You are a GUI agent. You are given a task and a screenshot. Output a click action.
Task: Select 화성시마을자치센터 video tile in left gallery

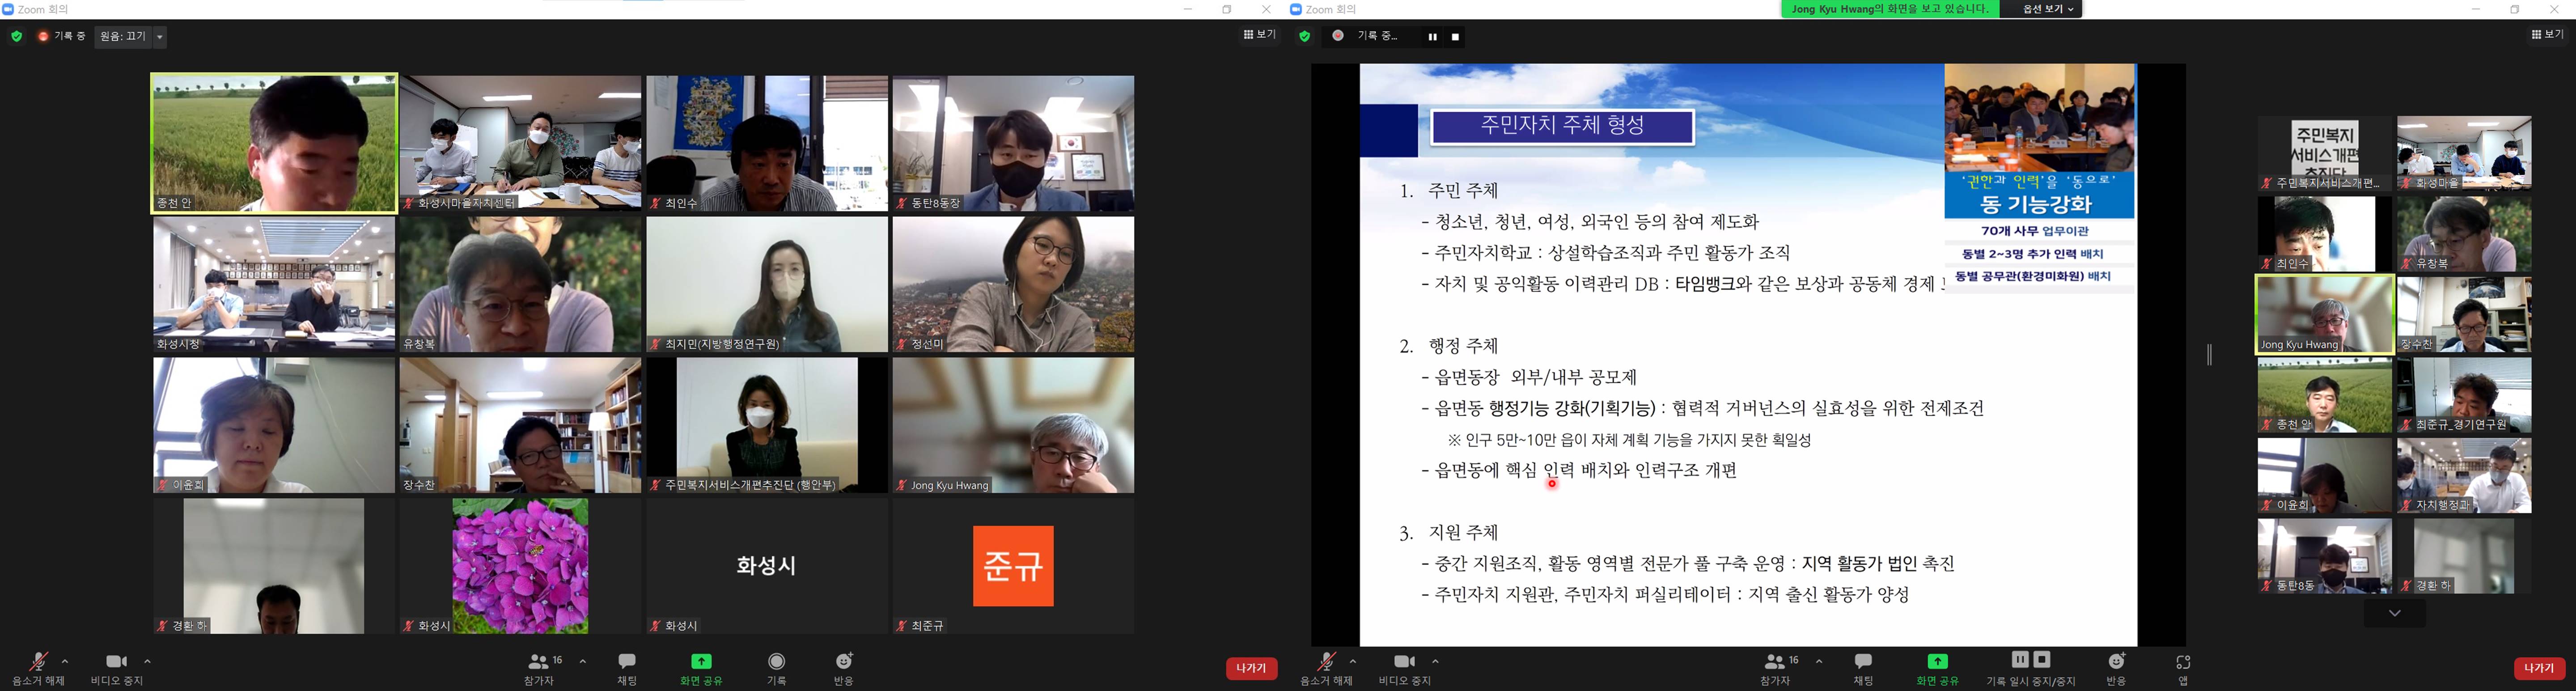coord(520,143)
